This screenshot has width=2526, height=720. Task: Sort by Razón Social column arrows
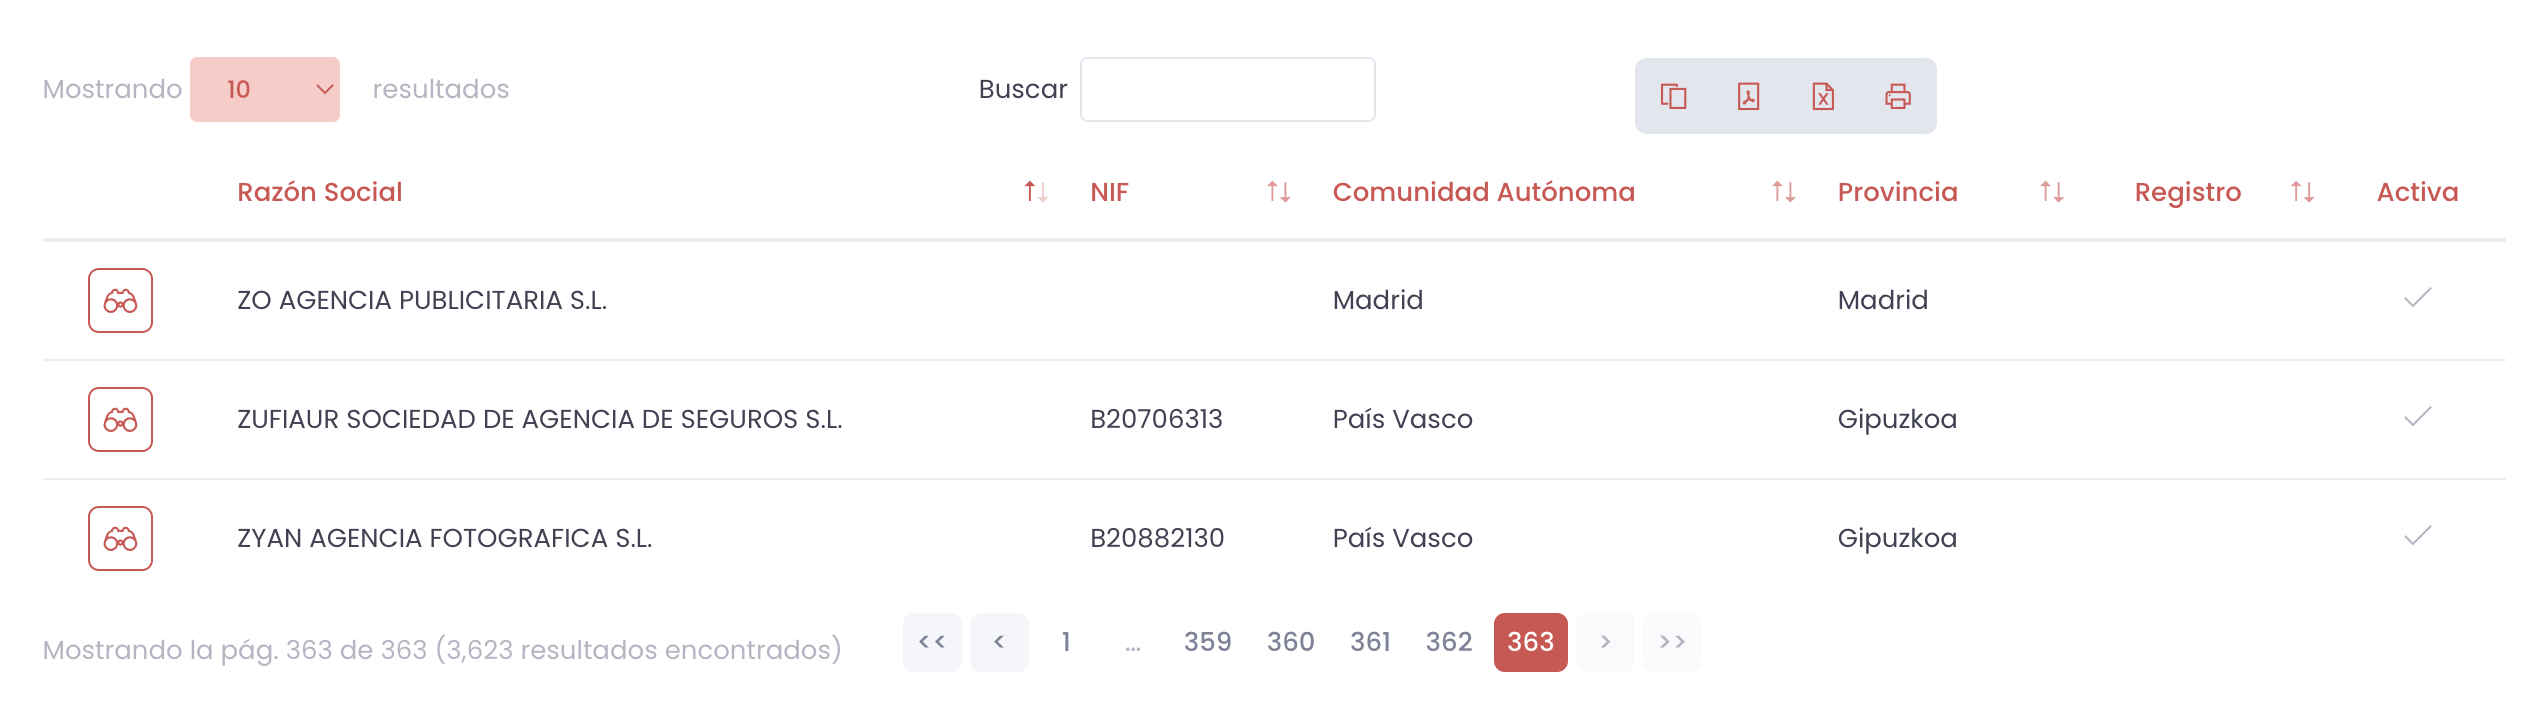(x=1035, y=192)
